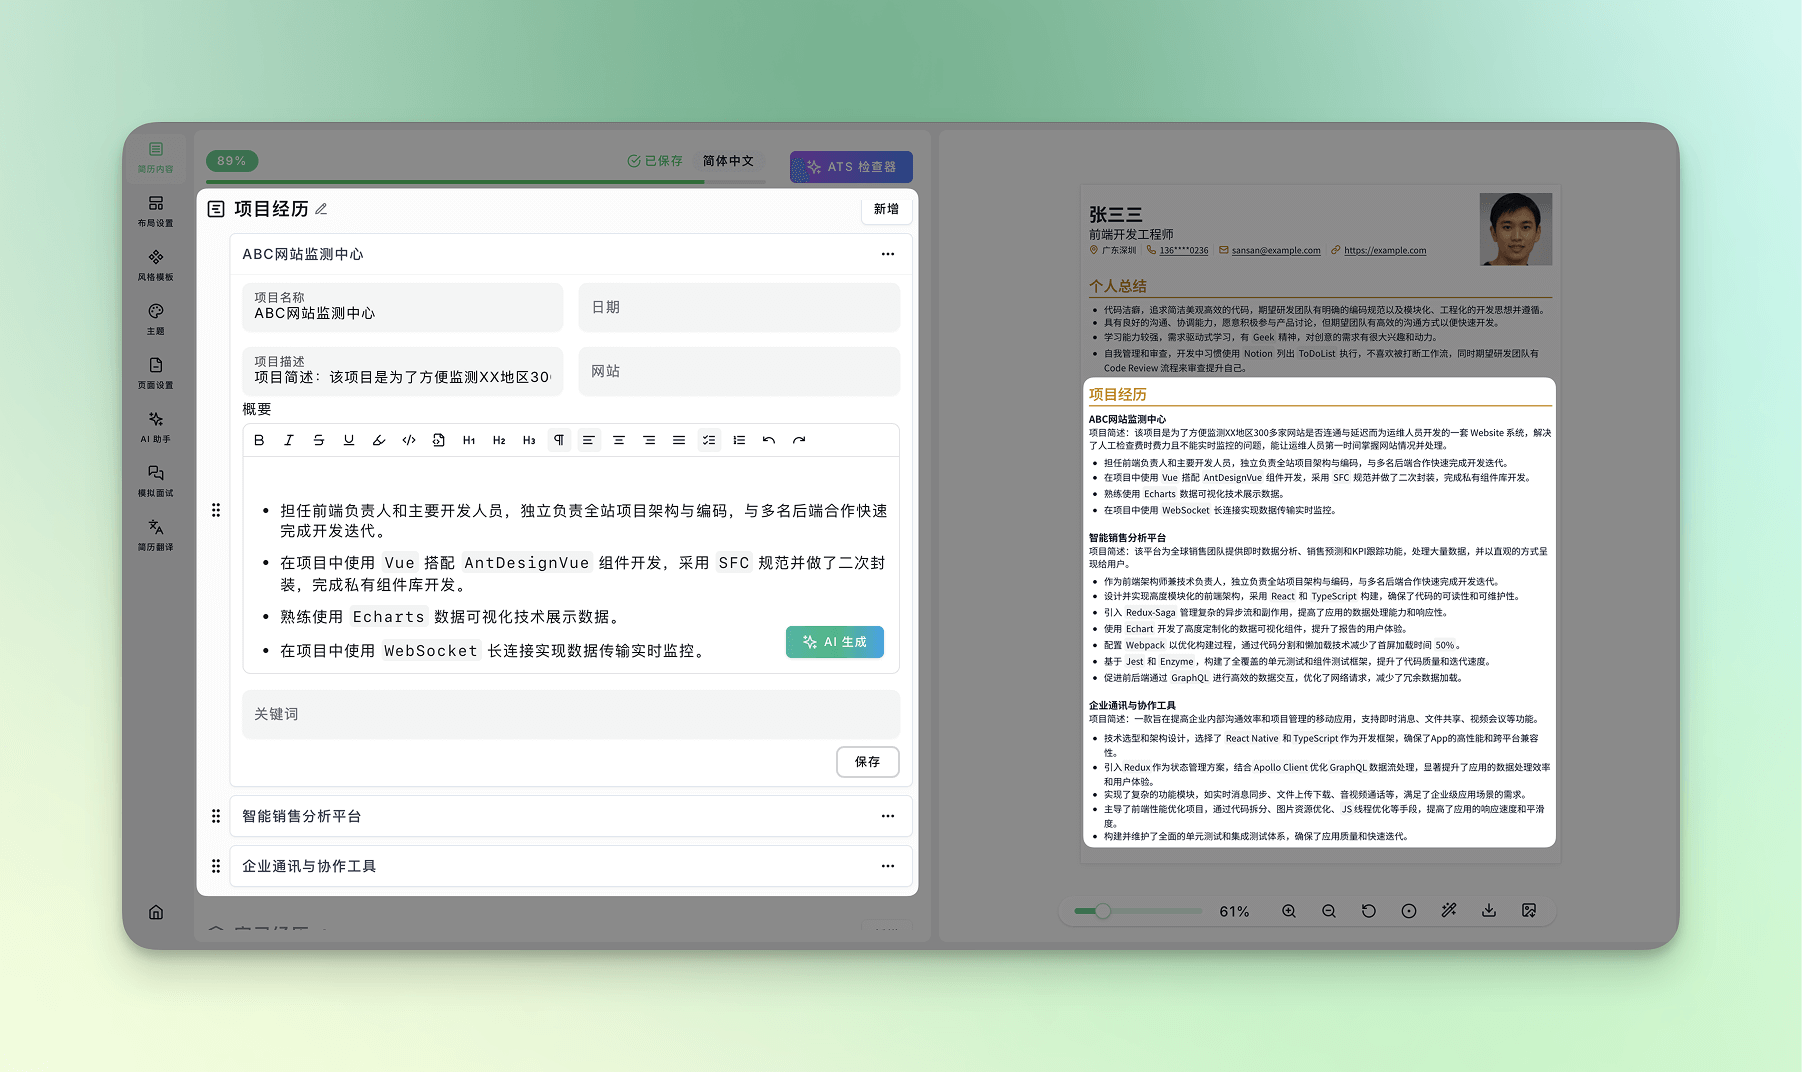Click the AI 生成 button

(835, 642)
